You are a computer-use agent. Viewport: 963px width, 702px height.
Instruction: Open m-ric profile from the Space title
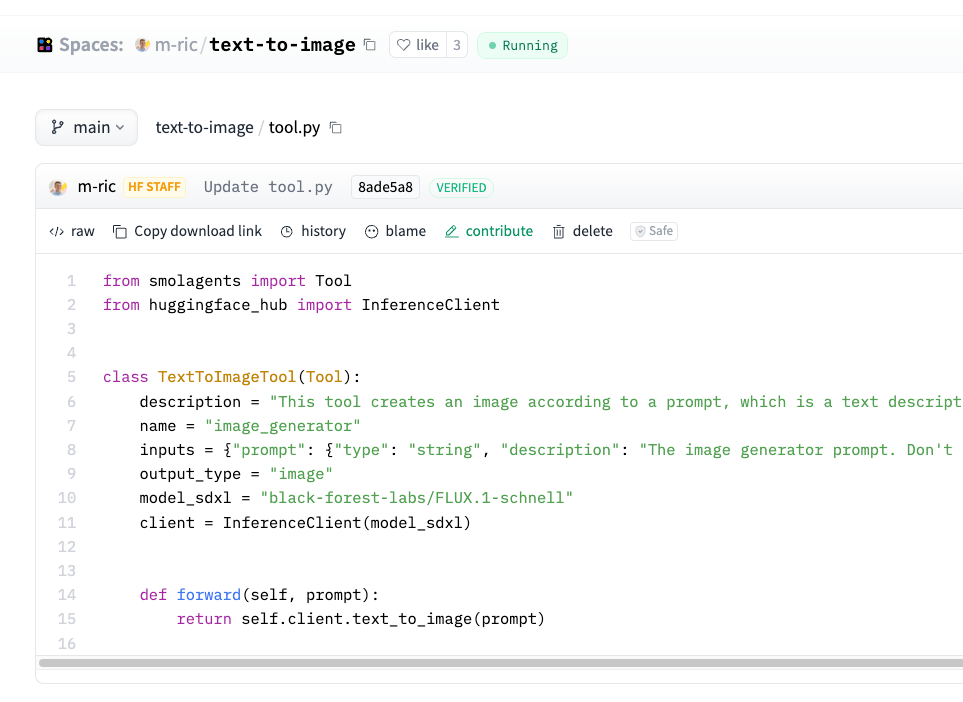(x=176, y=45)
